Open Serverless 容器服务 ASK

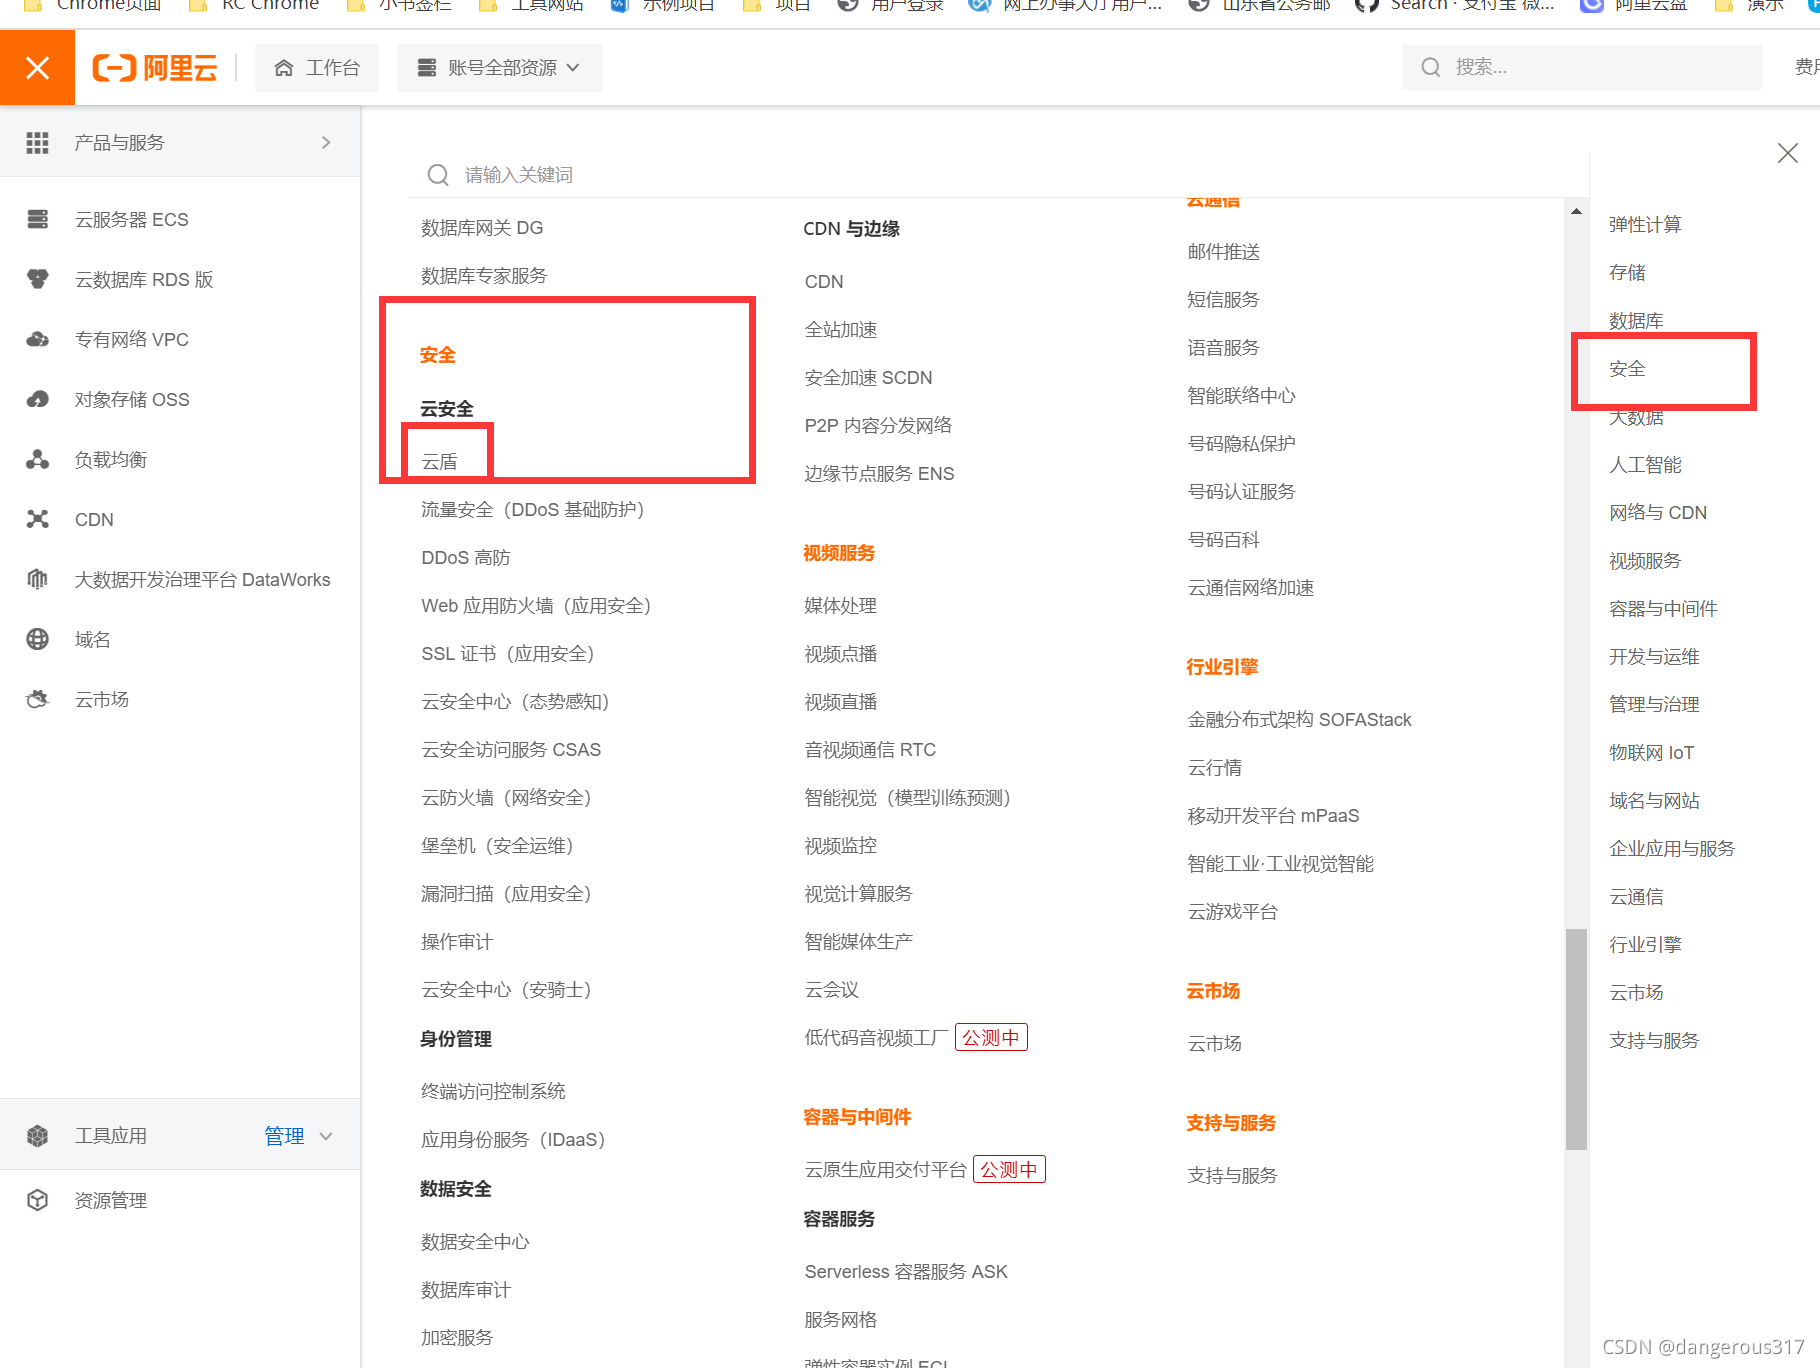point(906,1272)
